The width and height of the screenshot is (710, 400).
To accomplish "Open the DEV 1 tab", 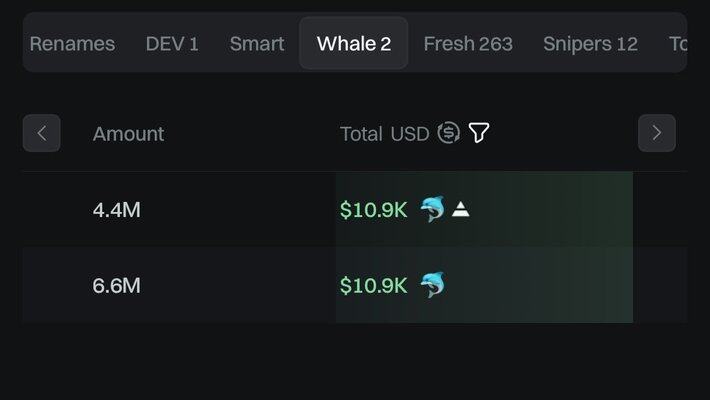I will 172,44.
